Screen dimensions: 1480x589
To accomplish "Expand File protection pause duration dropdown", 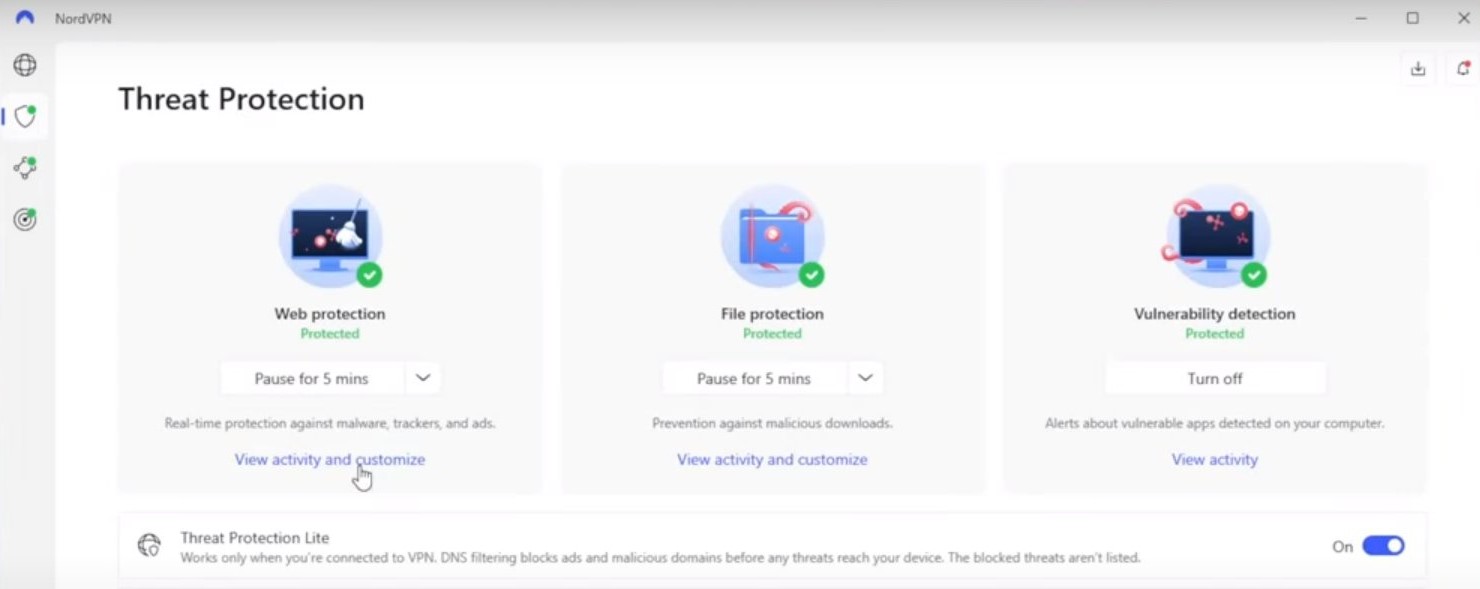I will coord(866,378).
